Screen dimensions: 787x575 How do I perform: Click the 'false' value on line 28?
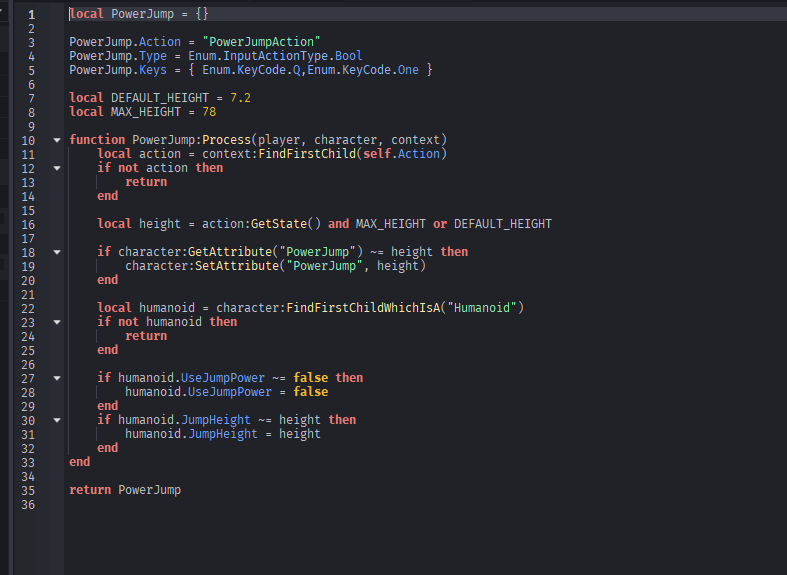click(x=311, y=391)
